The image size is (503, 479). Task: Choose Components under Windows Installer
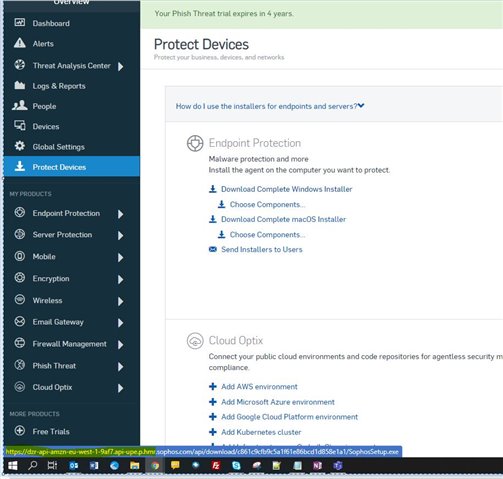267,204
